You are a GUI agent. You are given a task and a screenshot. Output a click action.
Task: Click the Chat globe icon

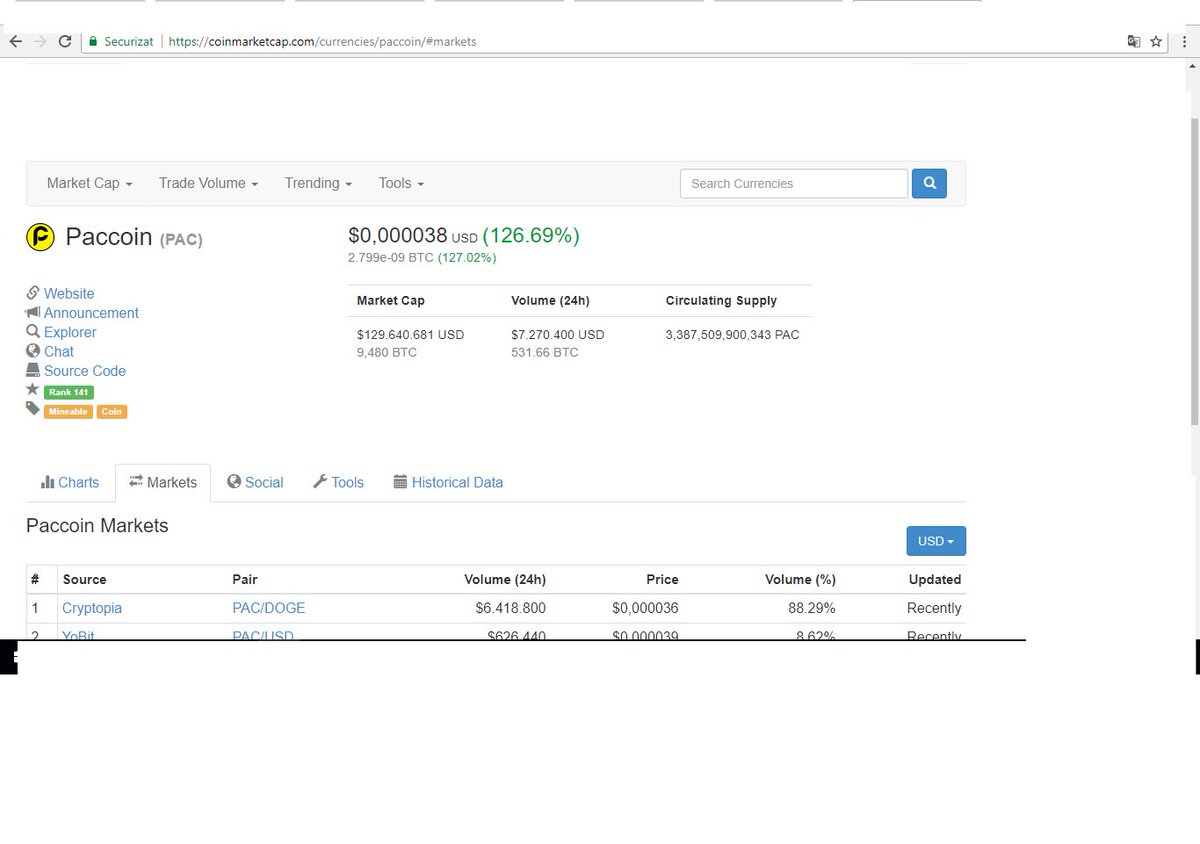31,351
